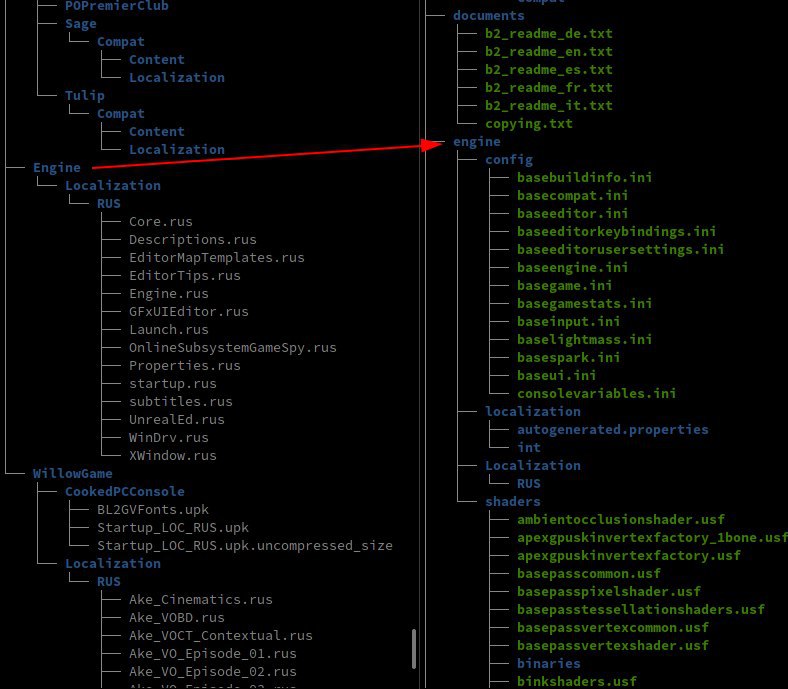Click the WillowGame directory name
Image resolution: width=788 pixels, height=689 pixels.
coord(72,474)
